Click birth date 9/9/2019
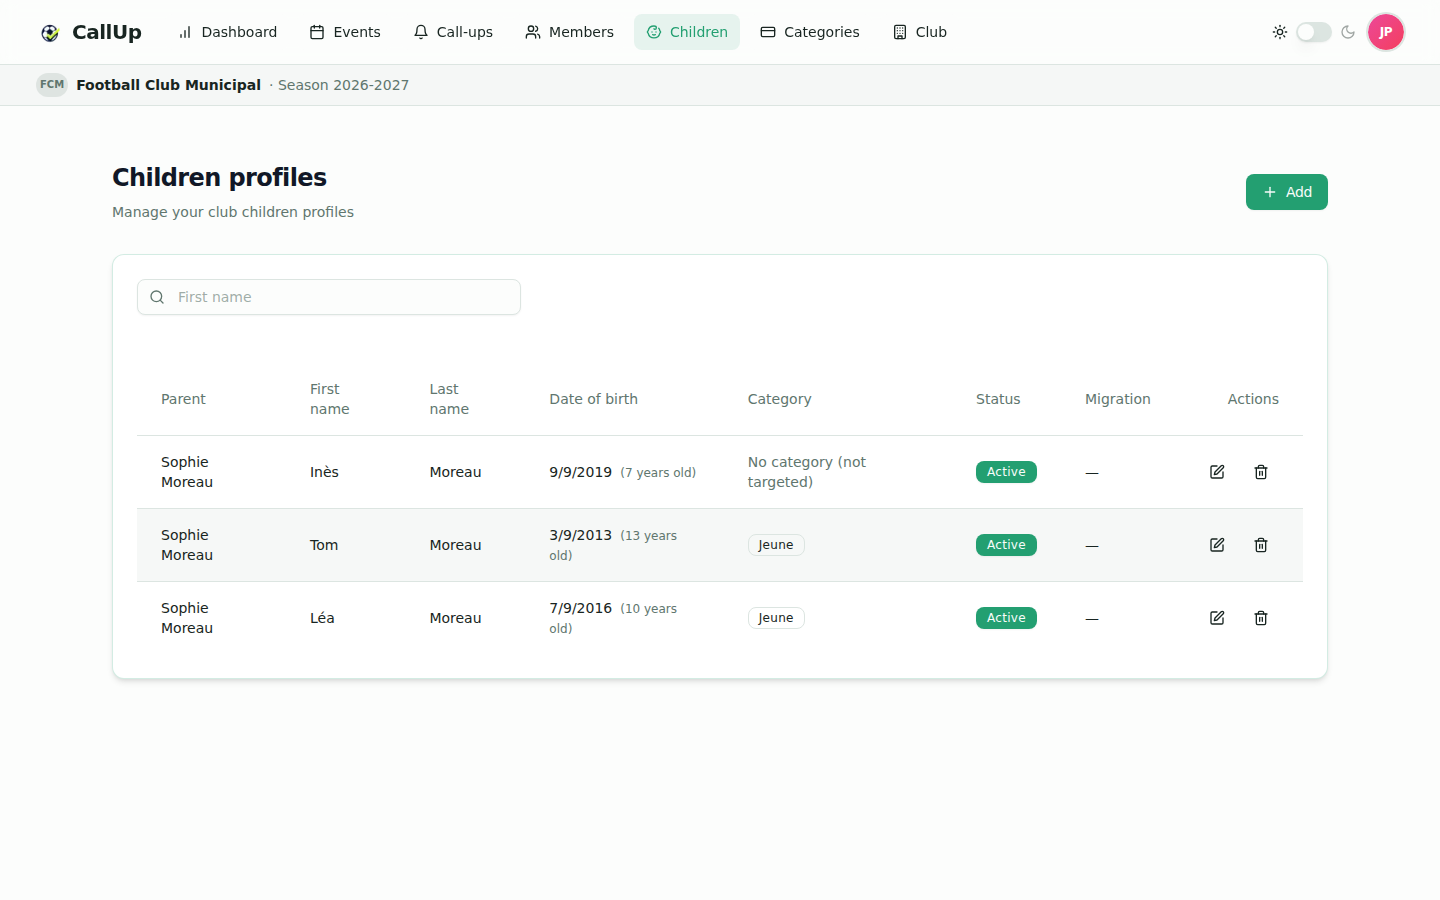This screenshot has width=1440, height=900. [580, 472]
